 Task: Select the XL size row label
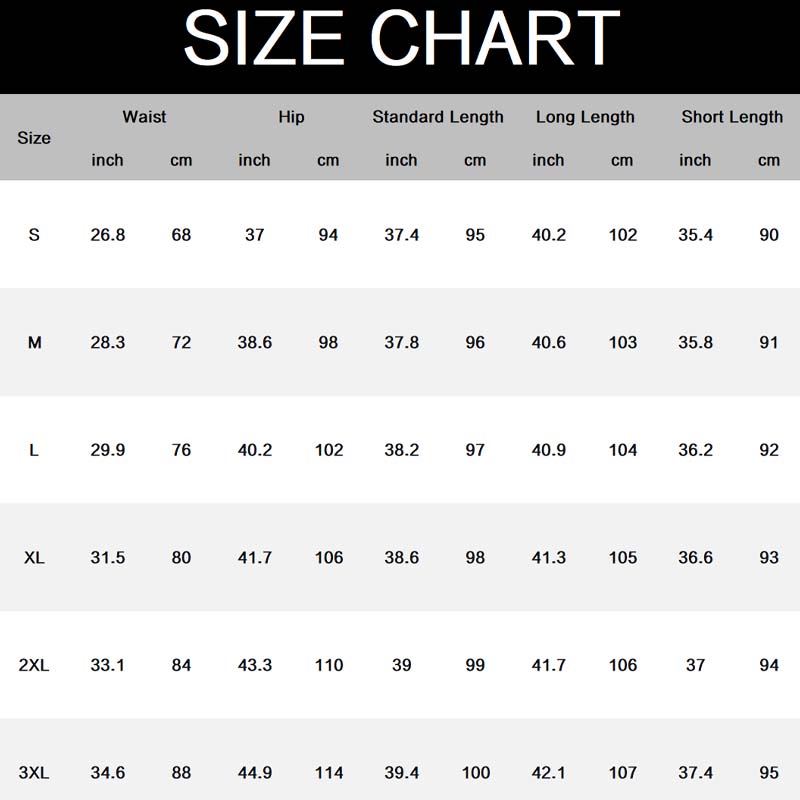pyautogui.click(x=34, y=557)
